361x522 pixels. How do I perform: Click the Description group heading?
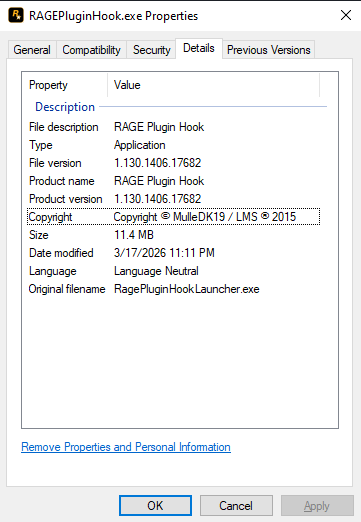[x=65, y=107]
